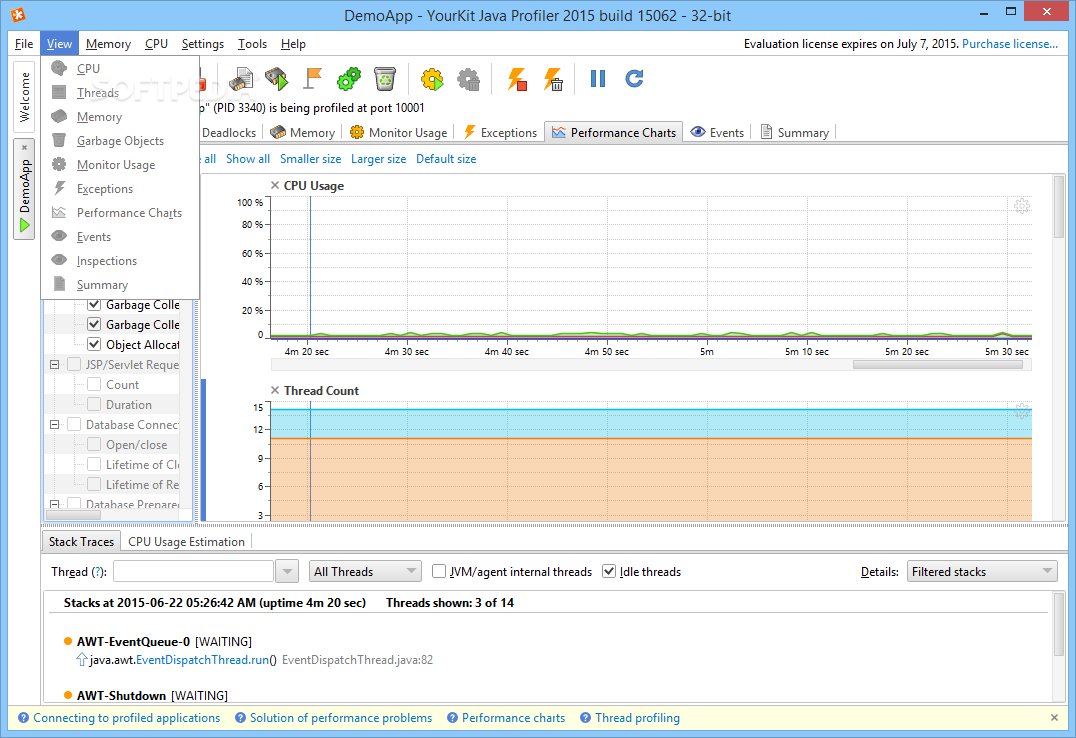Open the Thread filter dropdown arrow
Image resolution: width=1076 pixels, height=738 pixels.
pos(287,571)
